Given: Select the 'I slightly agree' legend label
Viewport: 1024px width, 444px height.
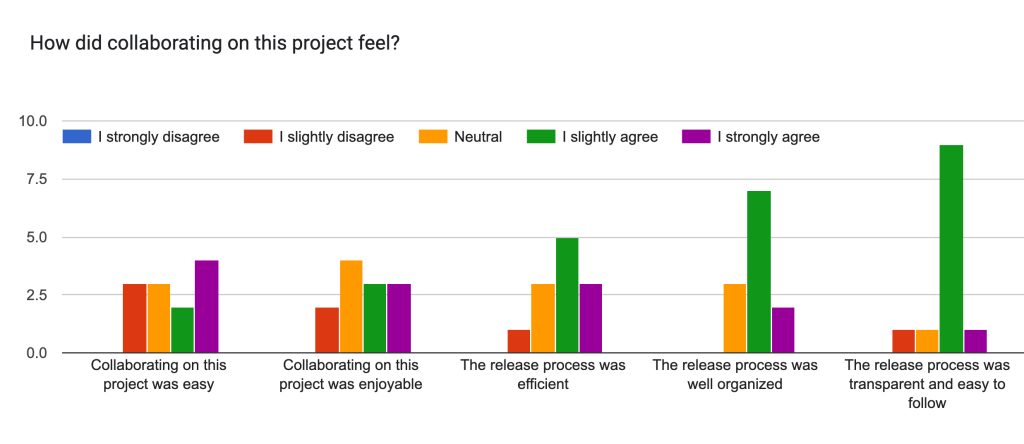Looking at the screenshot, I should [610, 136].
